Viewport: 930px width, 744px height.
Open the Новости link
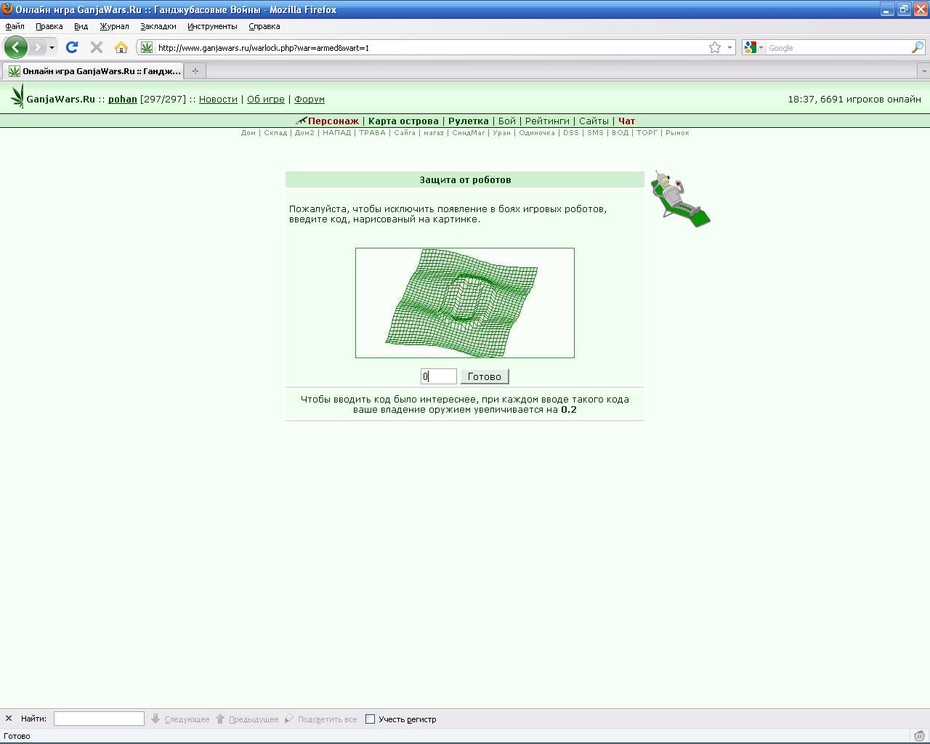point(218,99)
